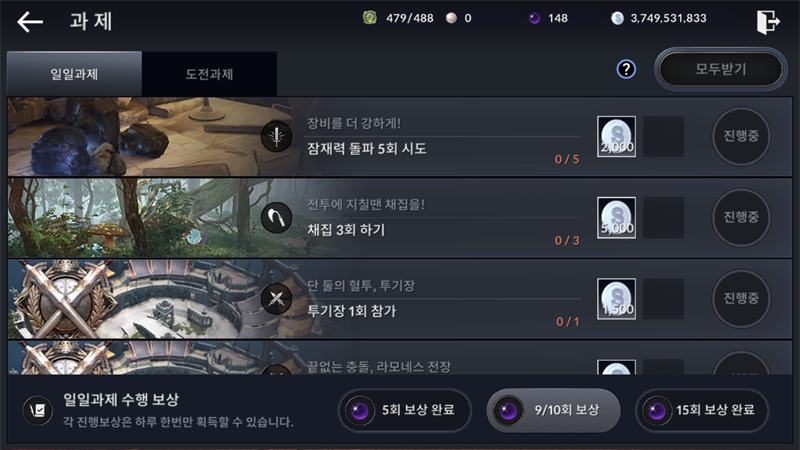Image resolution: width=800 pixels, height=450 pixels.
Task: Open the question mark help icon
Action: click(x=626, y=69)
